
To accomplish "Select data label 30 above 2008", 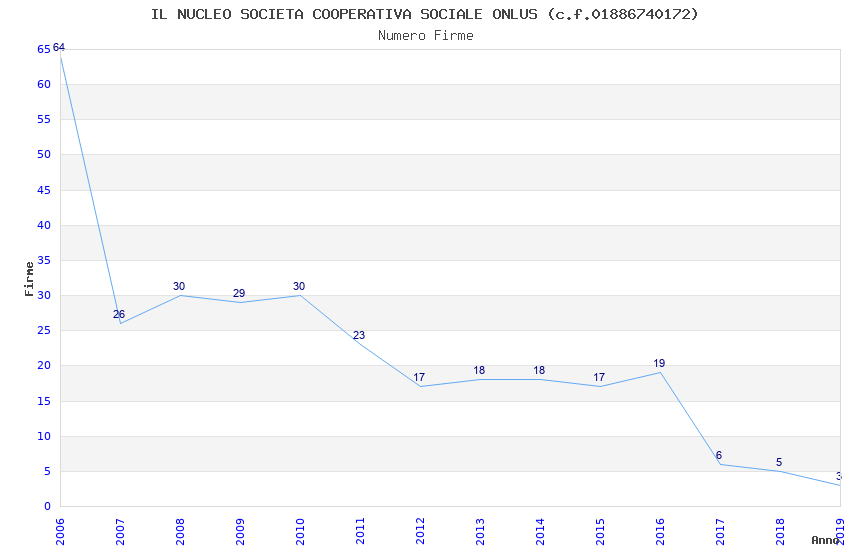I will tap(179, 286).
